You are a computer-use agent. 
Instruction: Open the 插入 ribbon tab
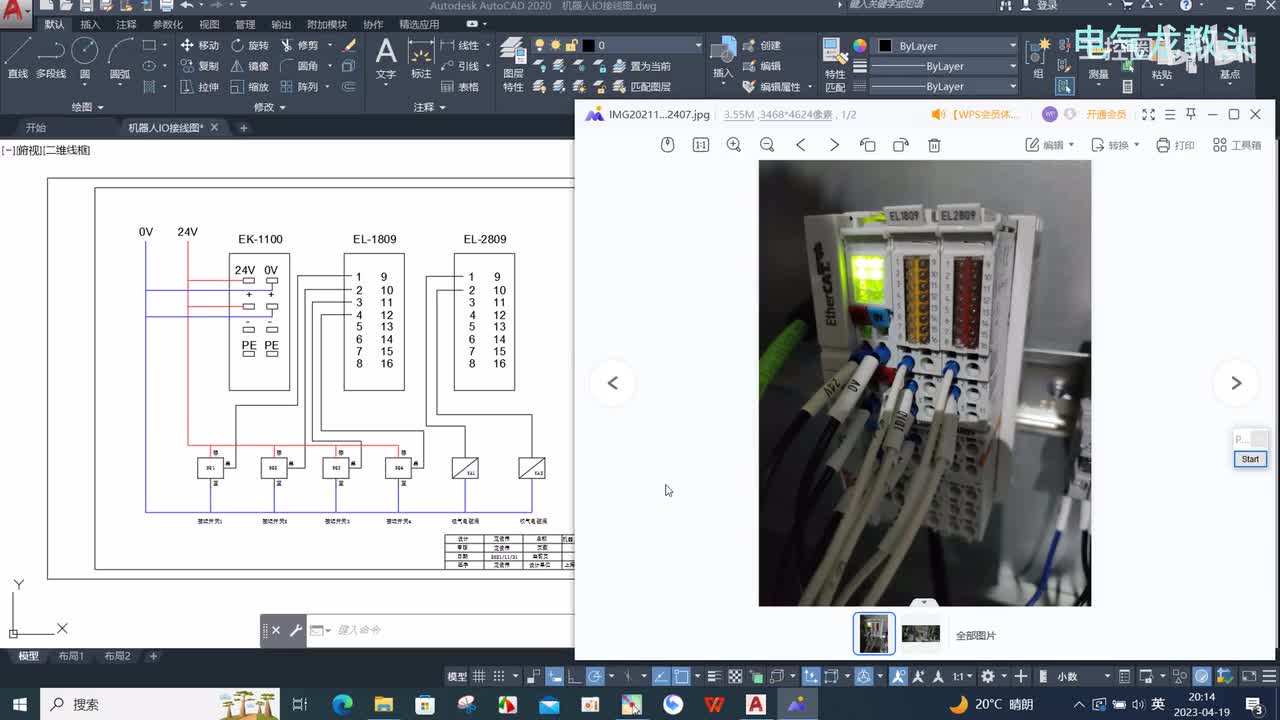tap(90, 24)
